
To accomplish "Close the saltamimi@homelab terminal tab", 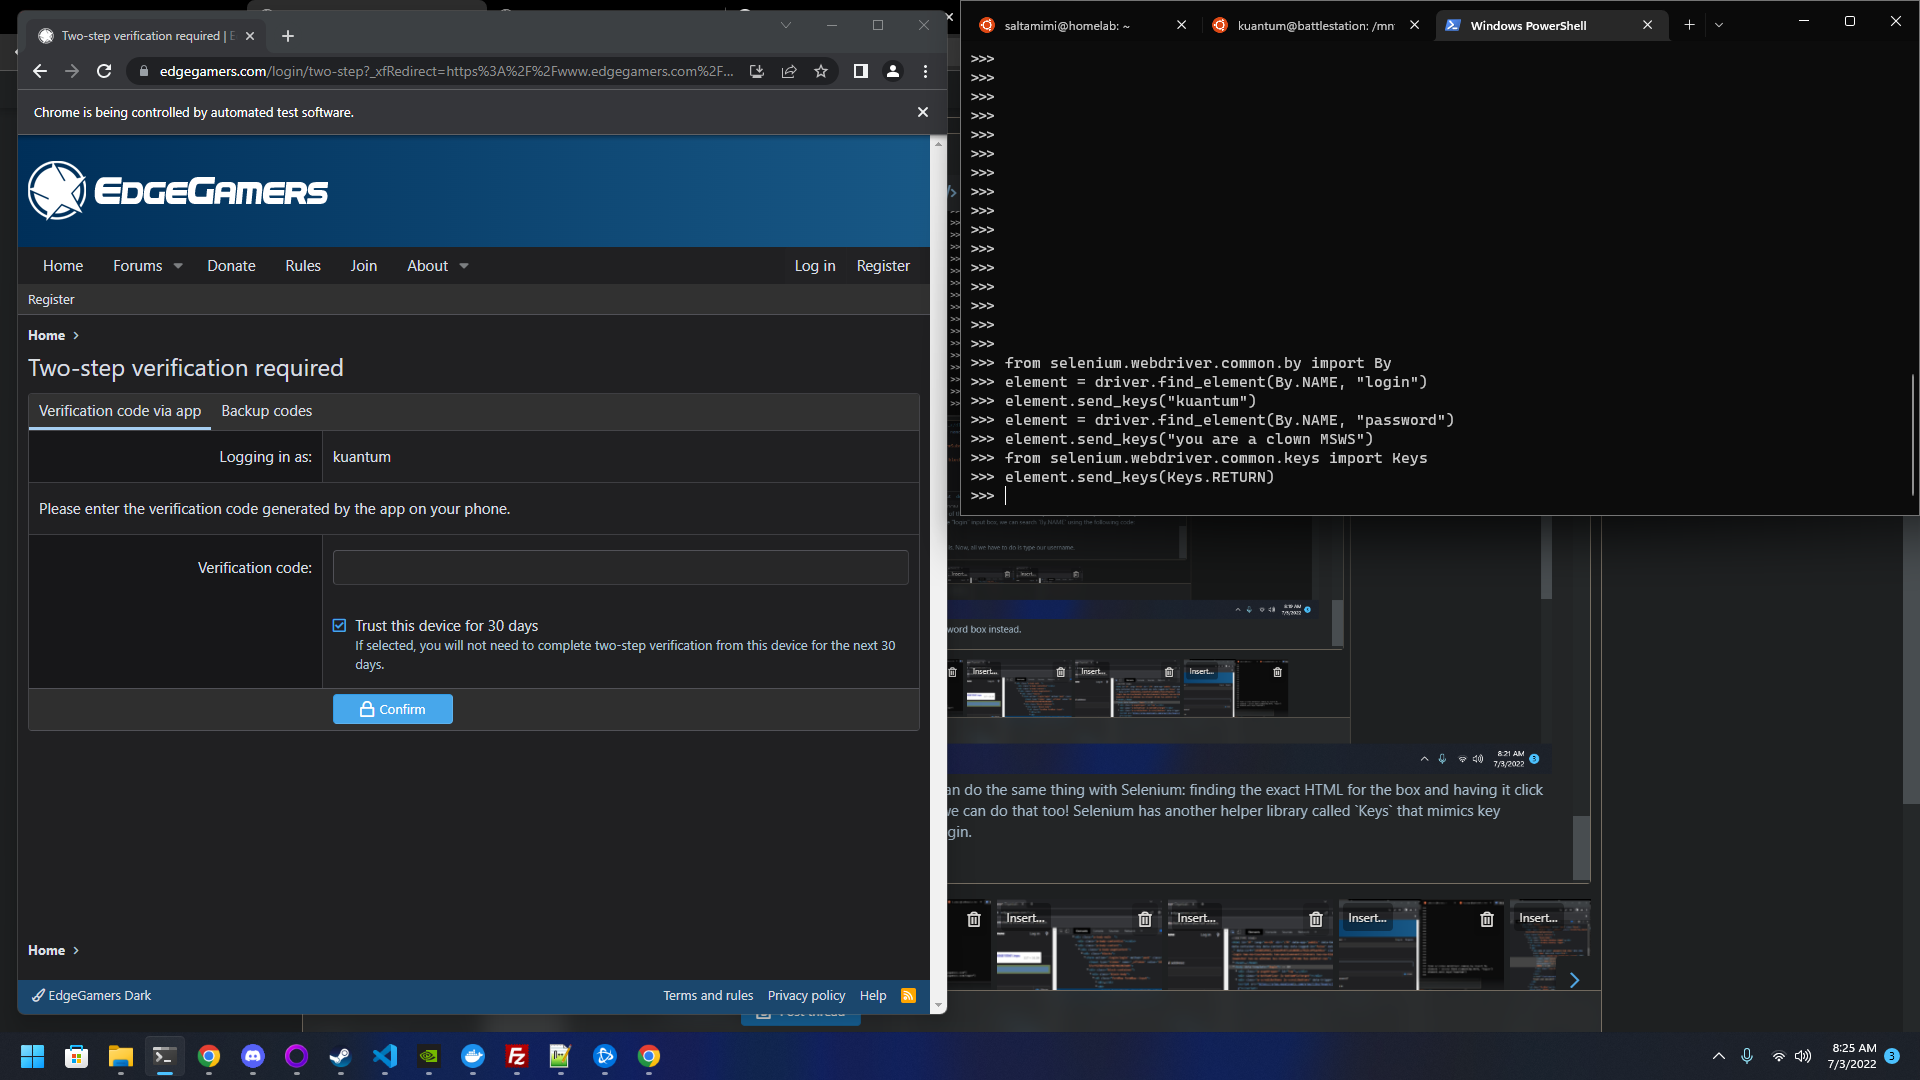I will (x=1181, y=25).
